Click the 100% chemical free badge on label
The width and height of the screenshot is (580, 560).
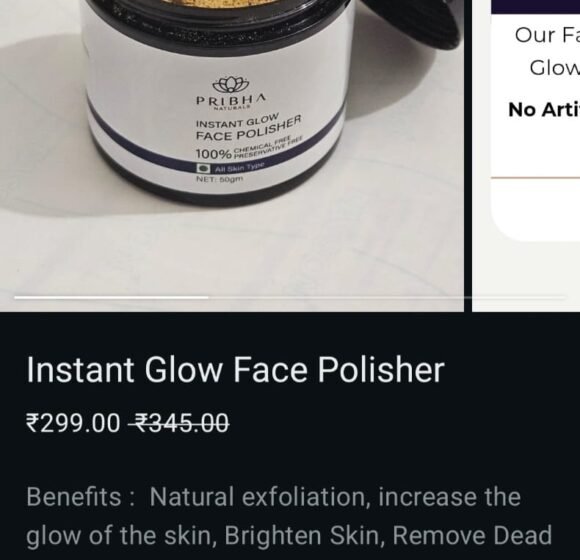(x=249, y=148)
